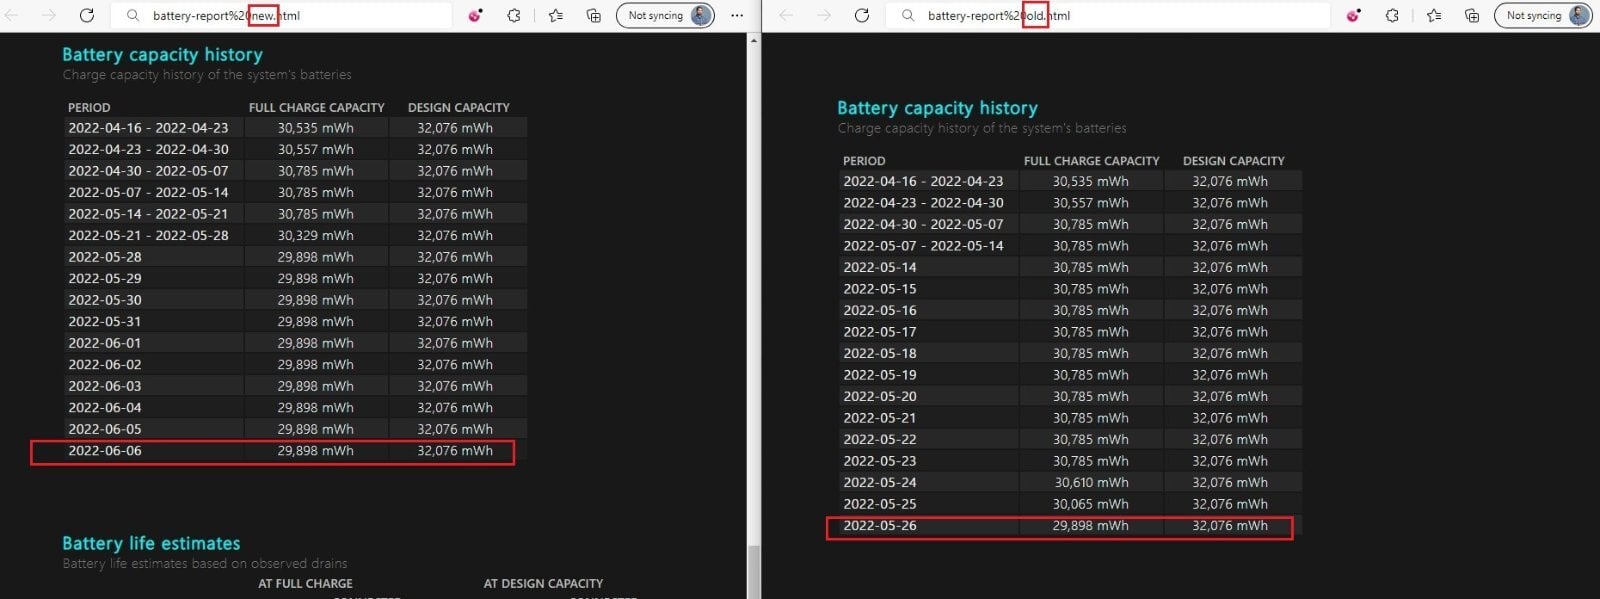Select 30,329 mWh full charge value
This screenshot has height=599, width=1600.
click(x=315, y=236)
